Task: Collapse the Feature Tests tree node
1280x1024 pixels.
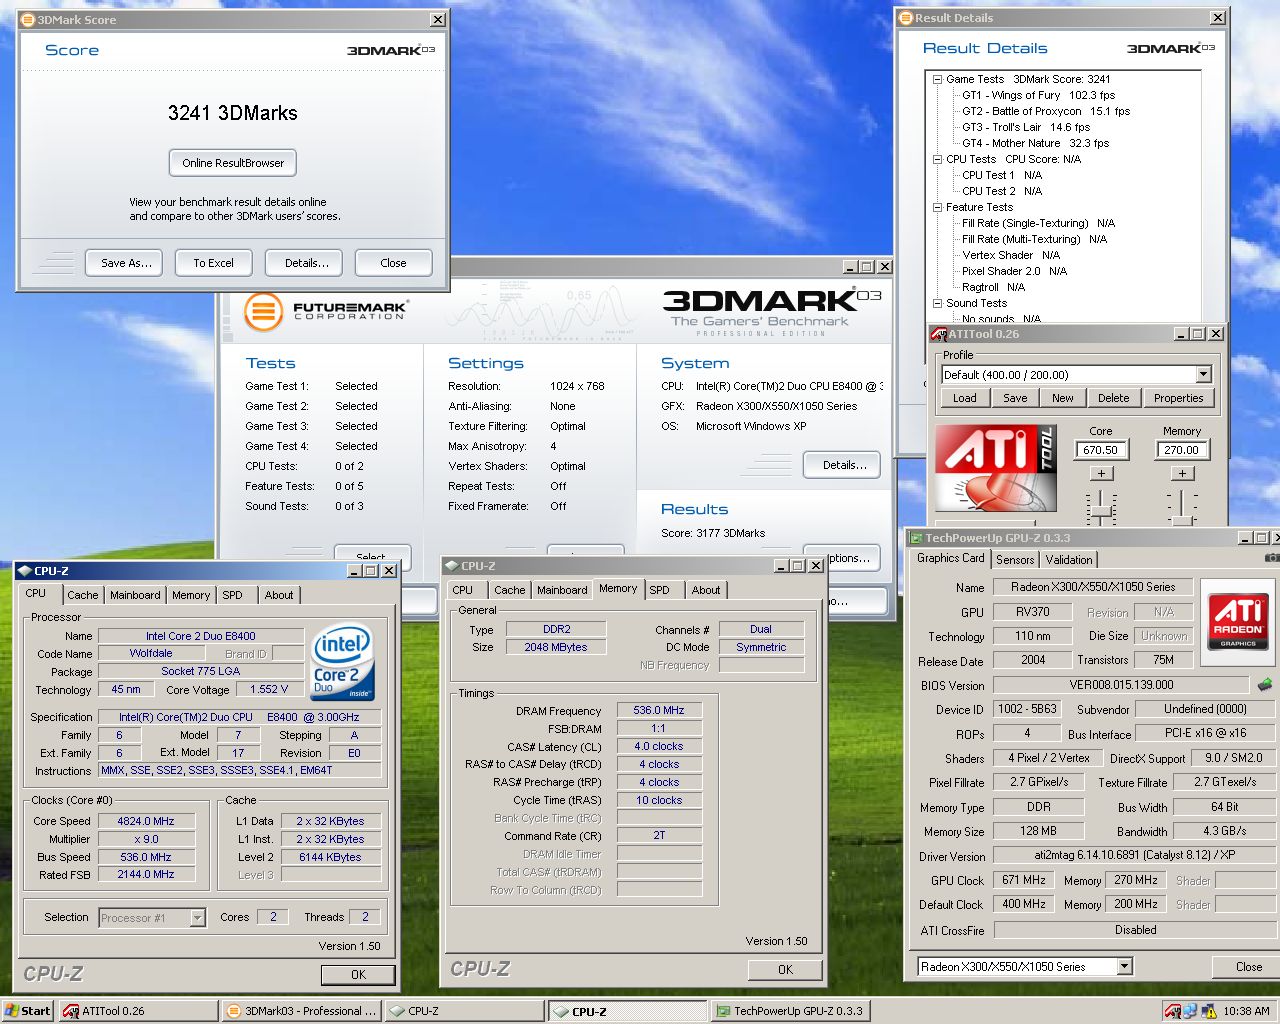Action: point(937,207)
